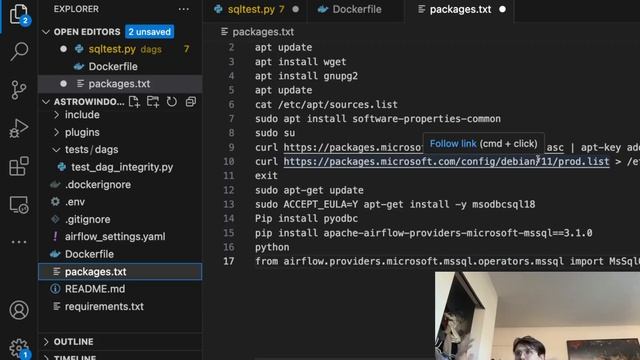Select packages.txt in Open Editors list
The height and width of the screenshot is (360, 640).
[x=119, y=84]
